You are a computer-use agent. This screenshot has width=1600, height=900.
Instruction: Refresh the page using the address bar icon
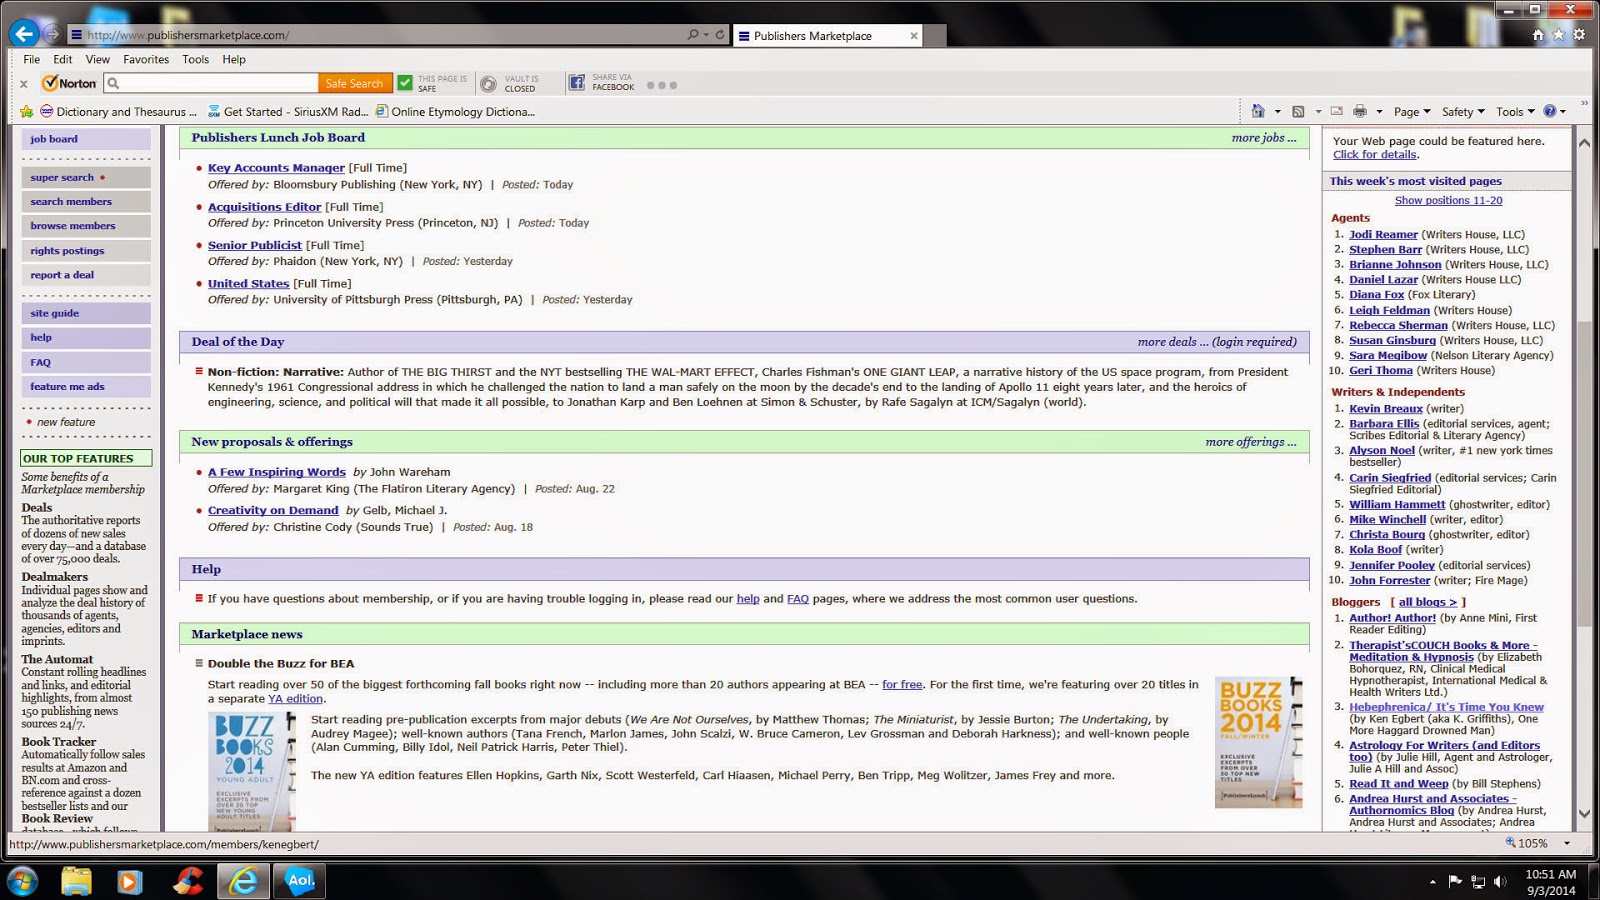720,34
